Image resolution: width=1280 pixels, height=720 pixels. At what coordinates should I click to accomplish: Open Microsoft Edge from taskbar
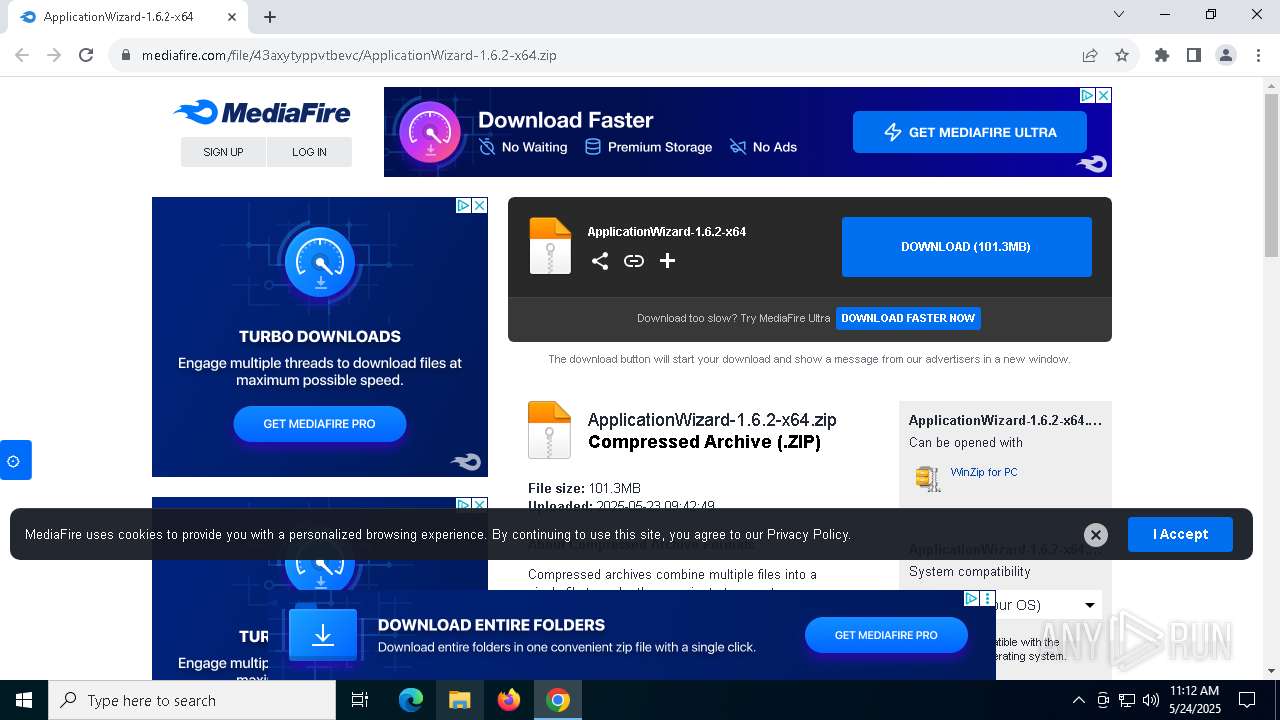411,700
